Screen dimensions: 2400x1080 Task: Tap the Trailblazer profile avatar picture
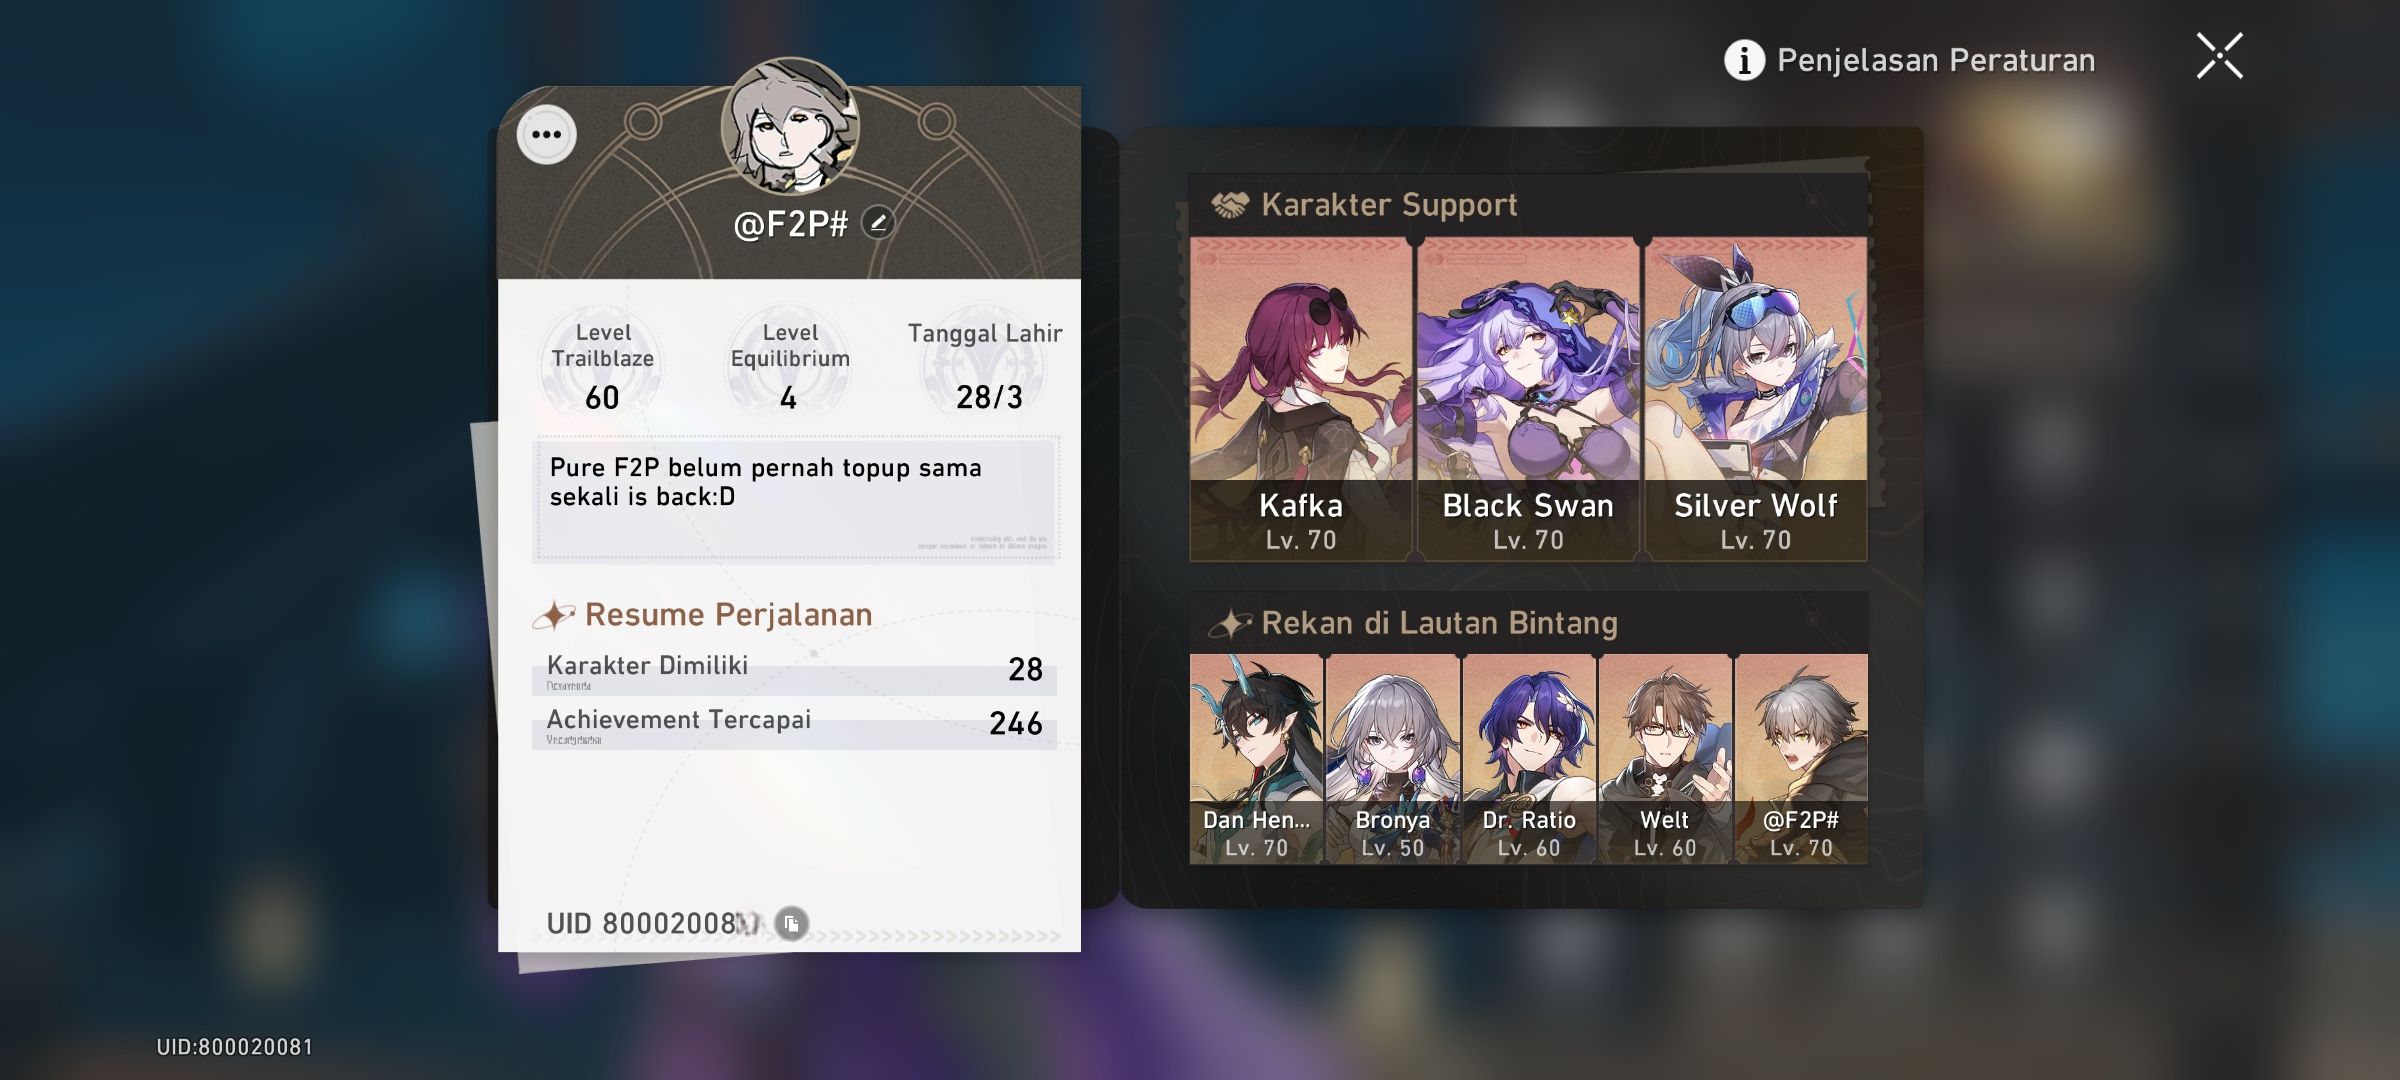(x=790, y=126)
